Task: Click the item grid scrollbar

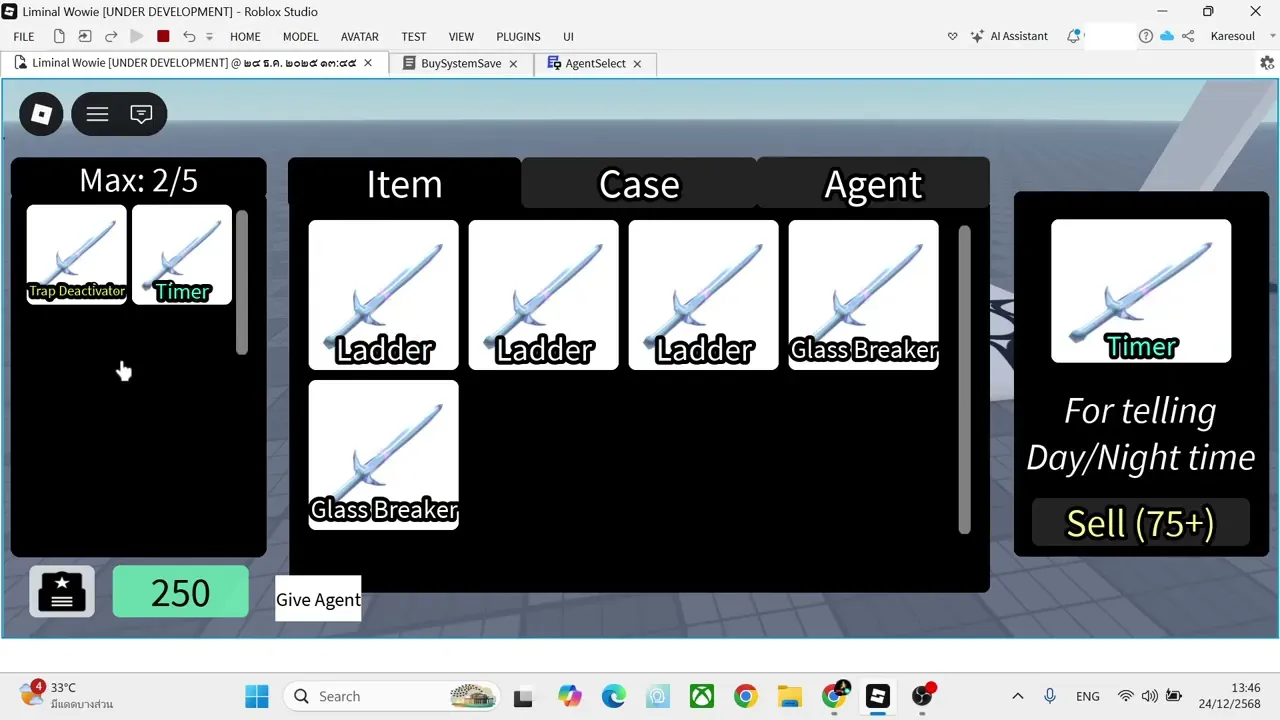Action: pyautogui.click(x=965, y=380)
